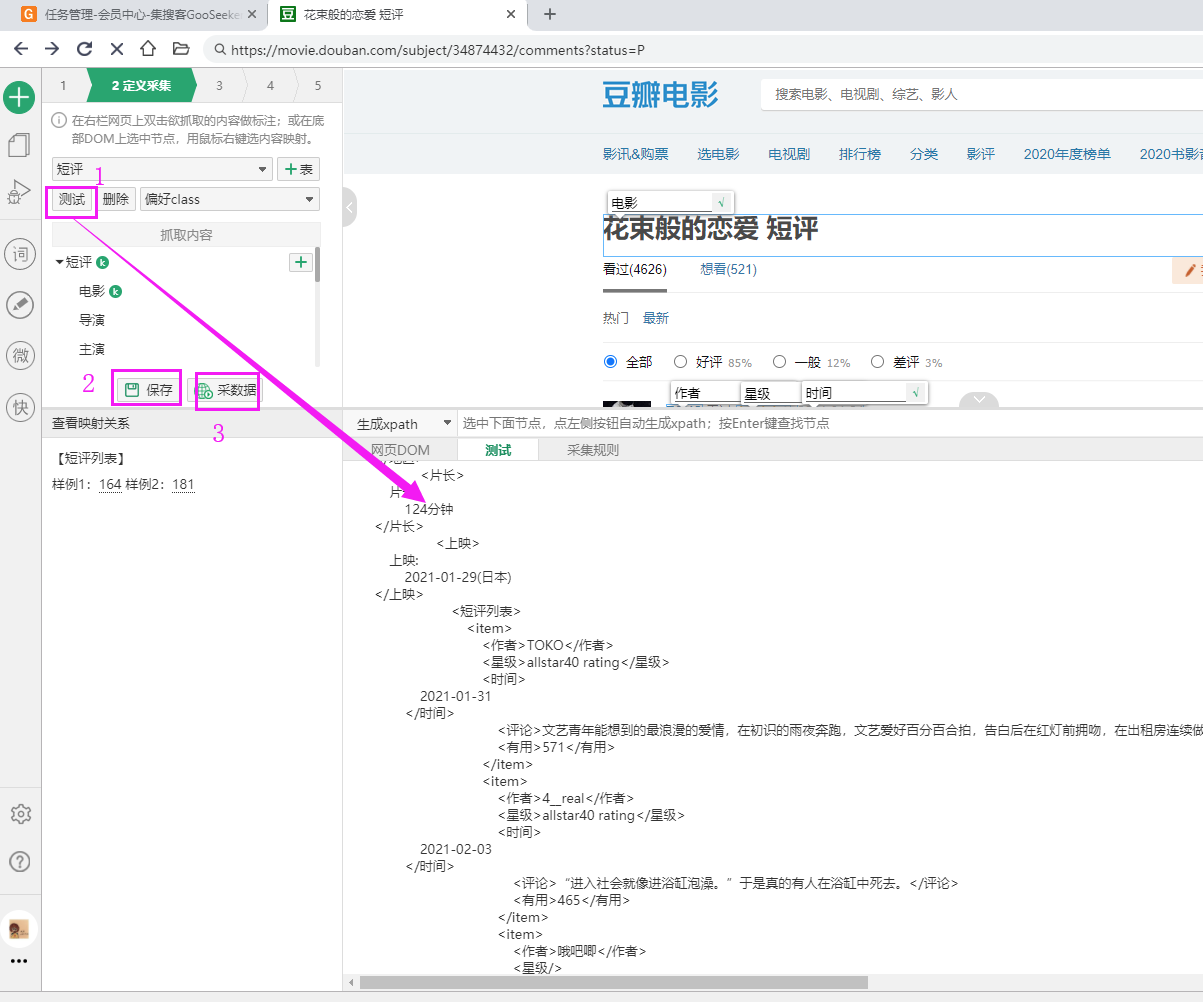The image size is (1203, 1002).
Task: Switch to the 采集规则 tab
Action: pos(593,450)
